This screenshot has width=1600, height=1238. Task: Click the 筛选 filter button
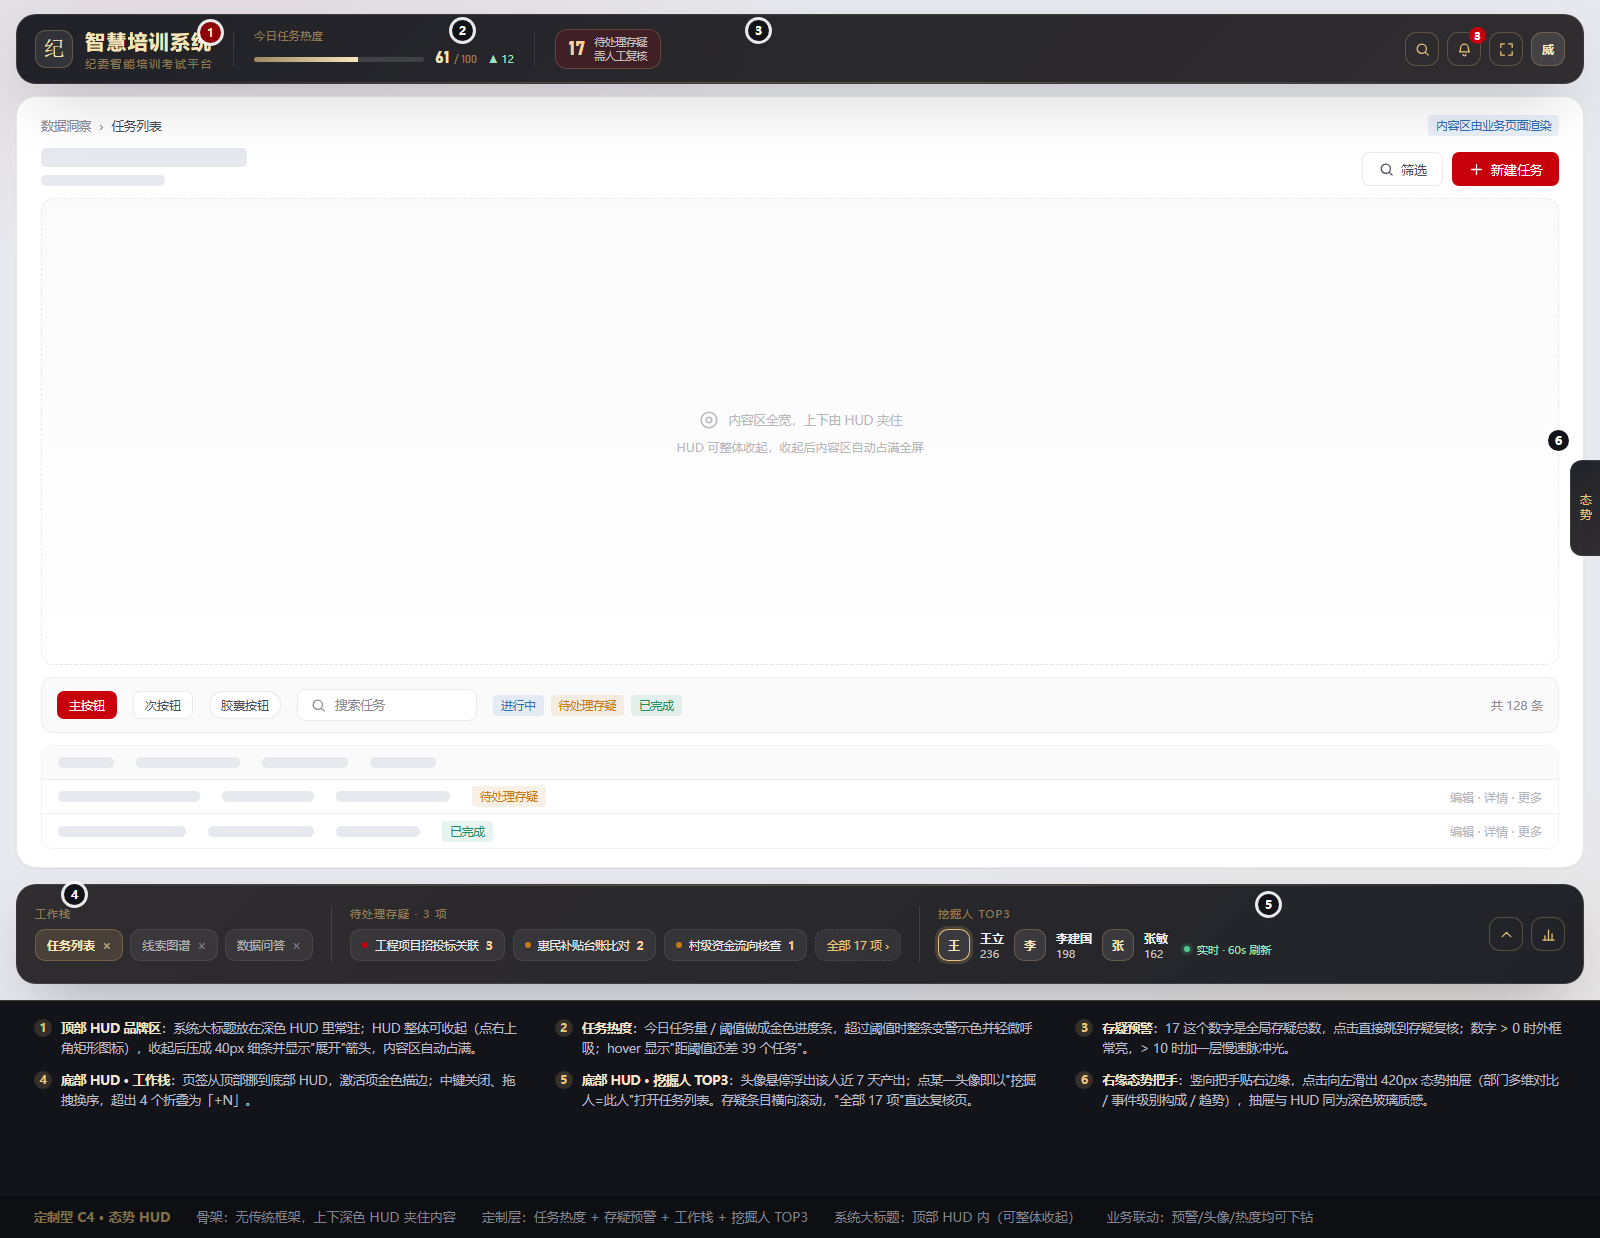(x=1403, y=169)
